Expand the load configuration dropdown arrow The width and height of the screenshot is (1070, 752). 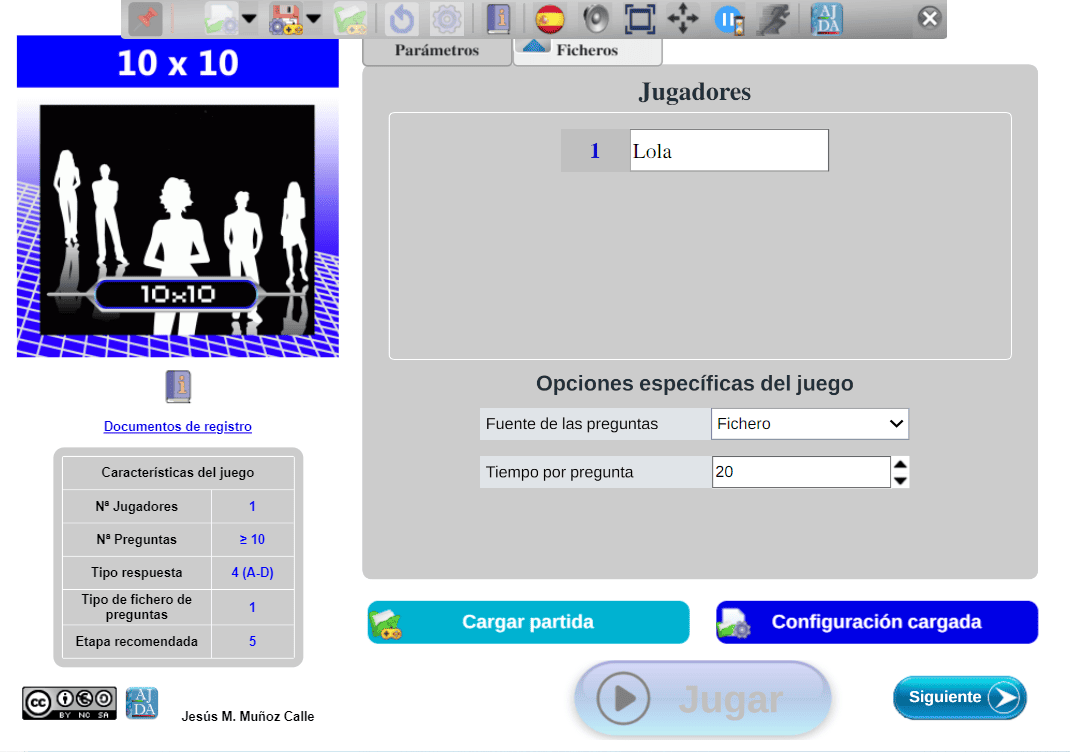point(249,19)
